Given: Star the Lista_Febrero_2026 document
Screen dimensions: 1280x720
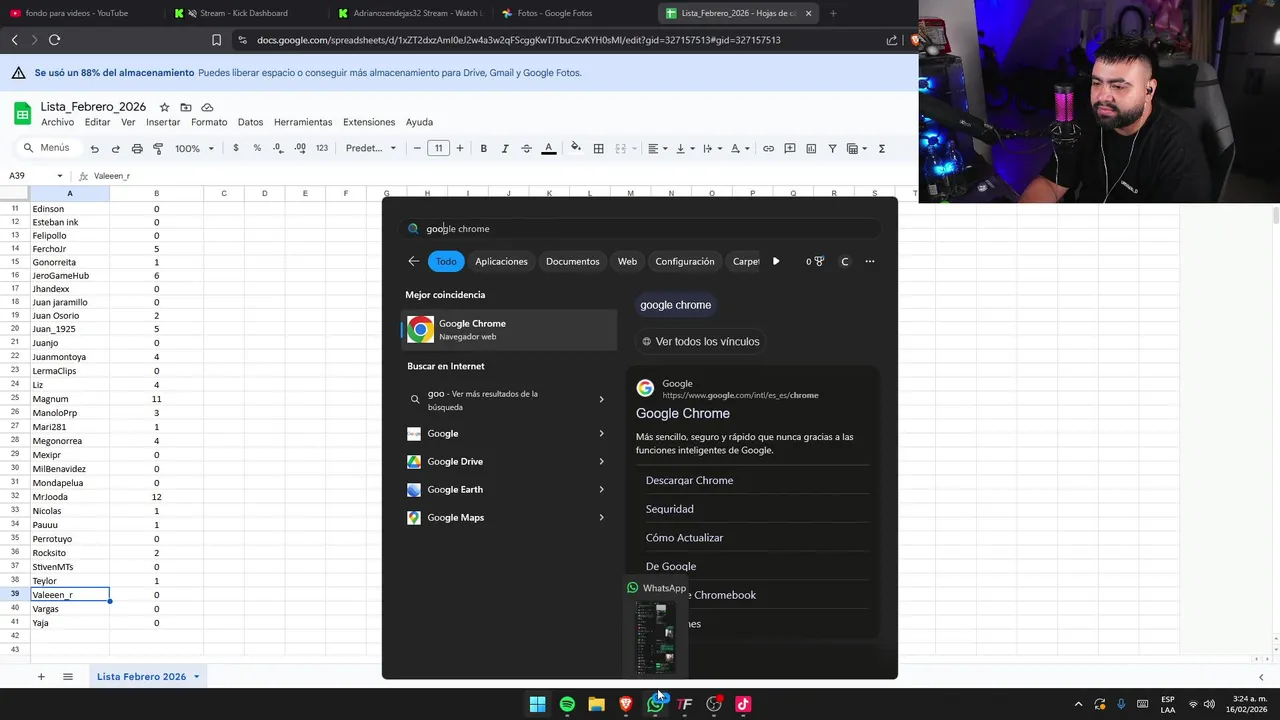Looking at the screenshot, I should coord(164,107).
